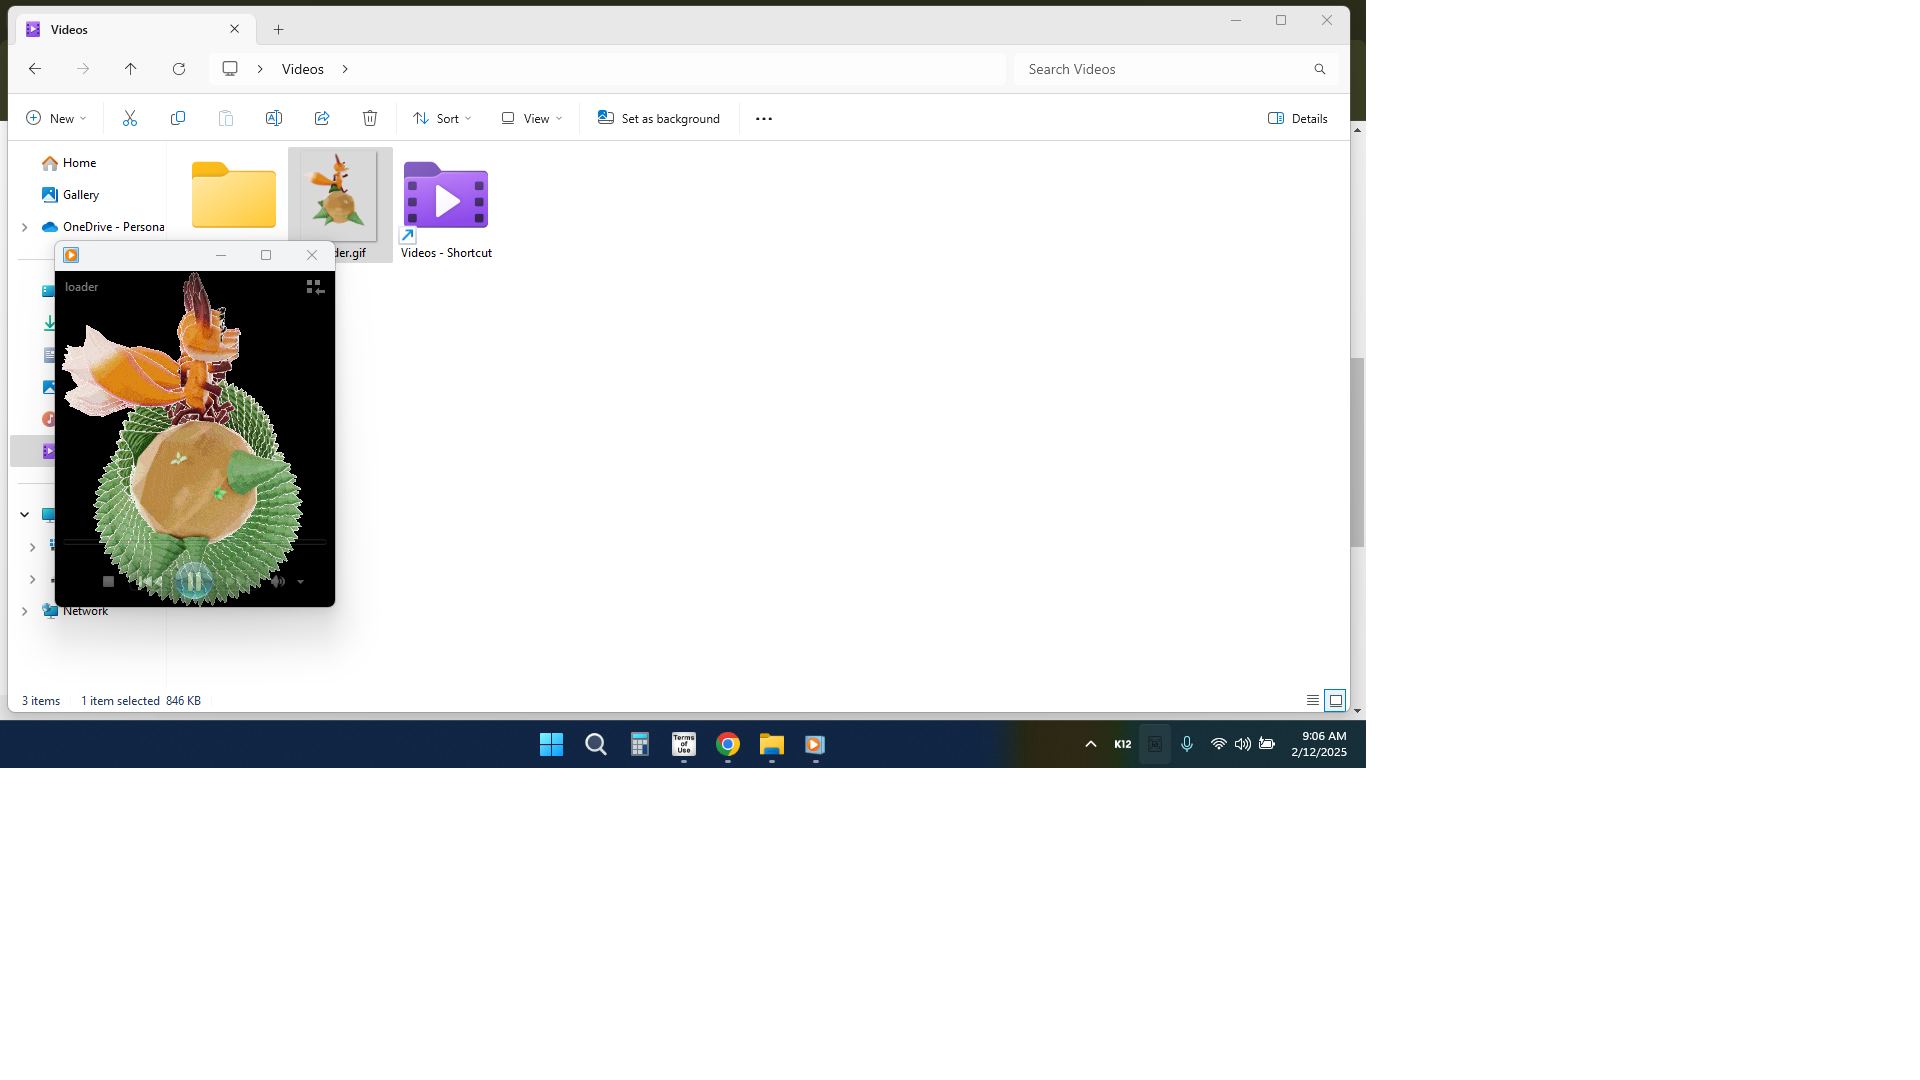Copy the selected file
This screenshot has width=1920, height=1080.
click(x=178, y=118)
